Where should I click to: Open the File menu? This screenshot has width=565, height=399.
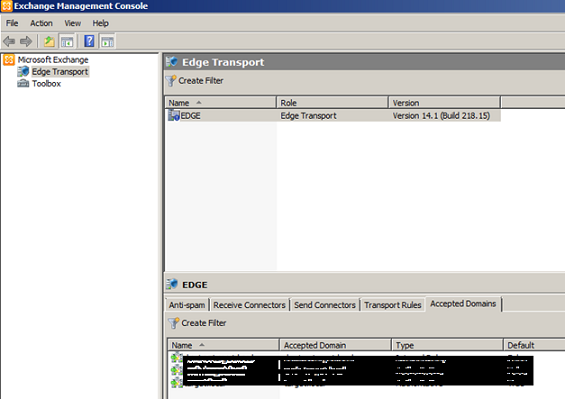click(12, 23)
